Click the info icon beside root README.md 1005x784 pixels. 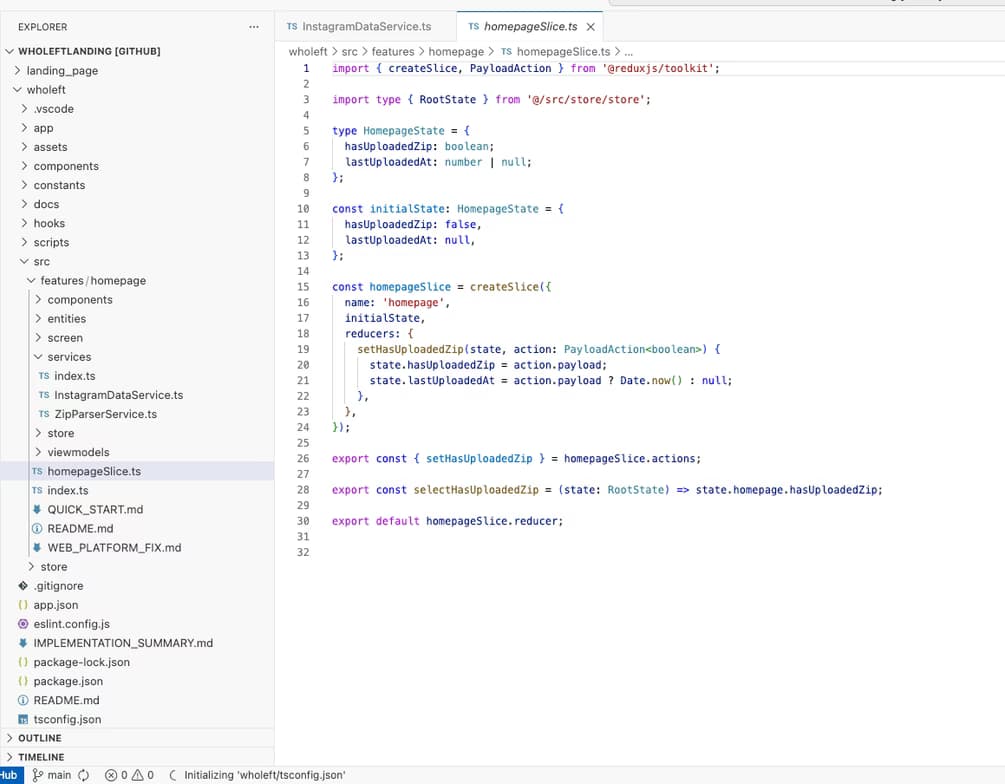click(23, 700)
